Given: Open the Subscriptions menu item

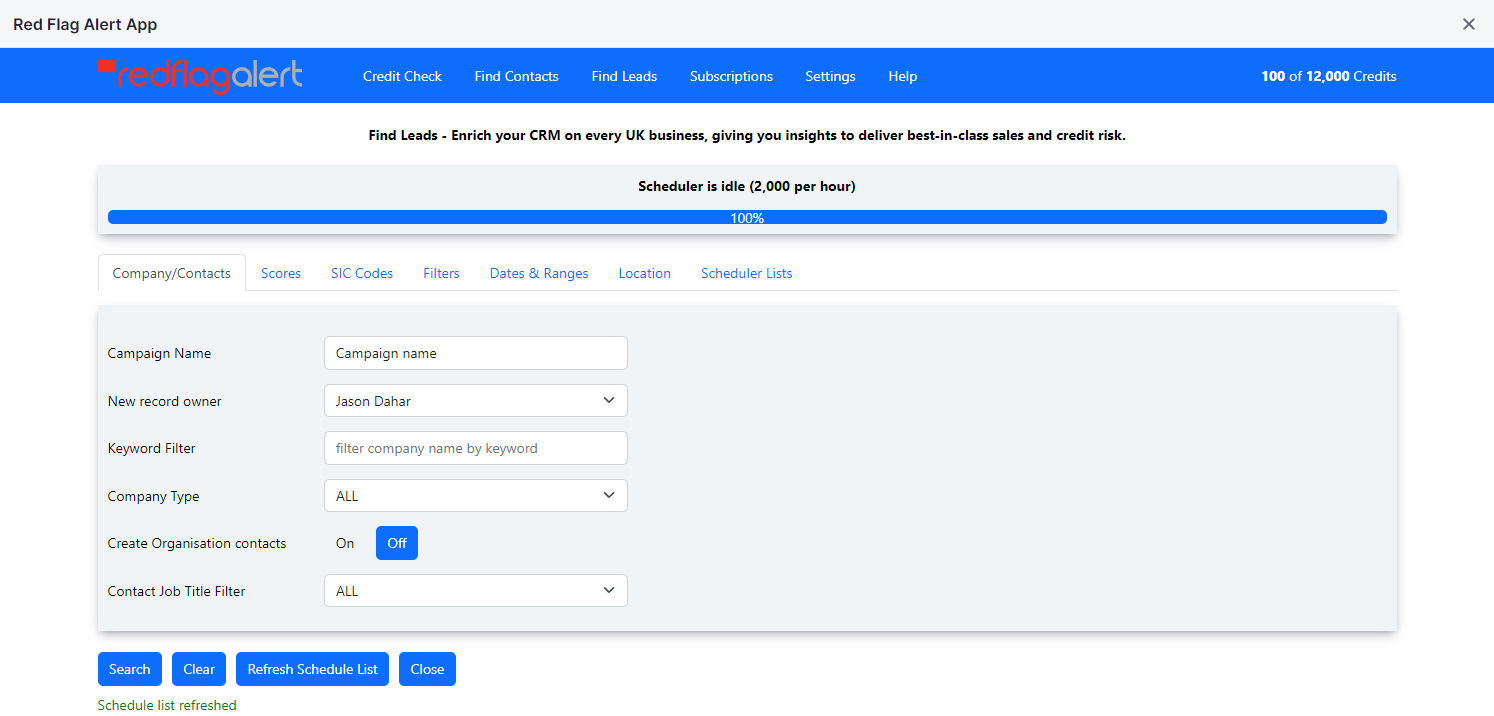Looking at the screenshot, I should (x=731, y=76).
